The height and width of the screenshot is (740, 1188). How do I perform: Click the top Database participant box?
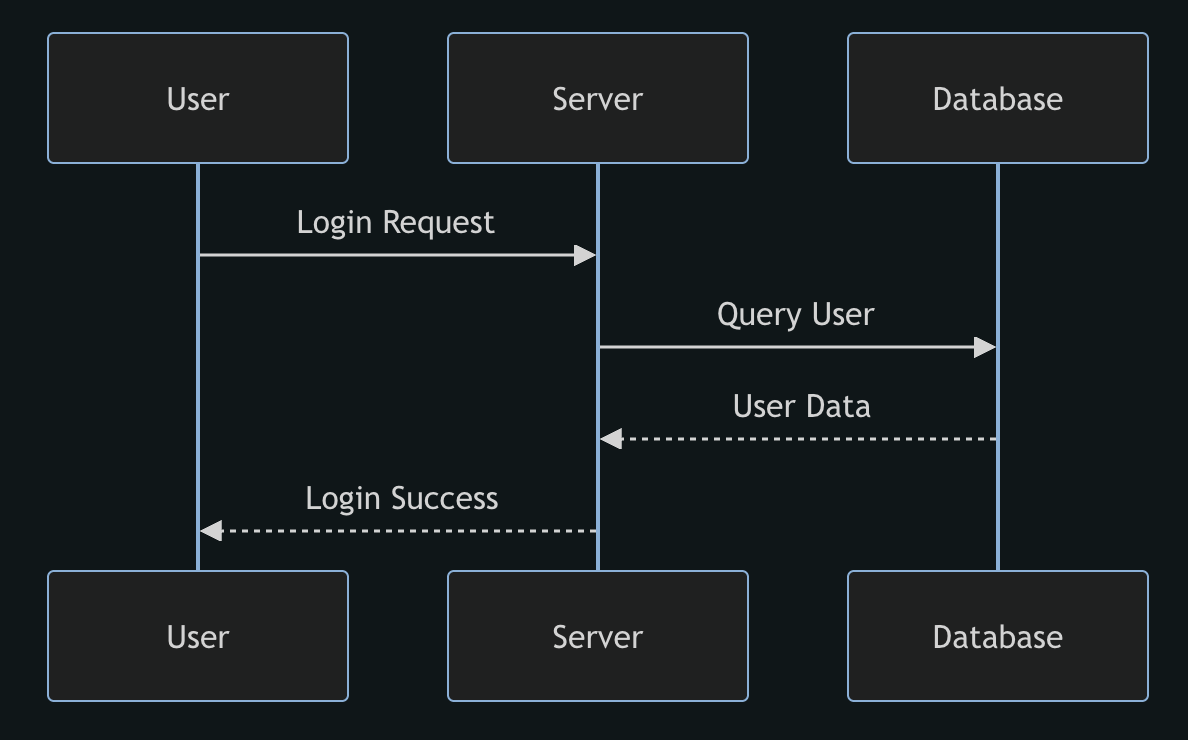point(998,98)
